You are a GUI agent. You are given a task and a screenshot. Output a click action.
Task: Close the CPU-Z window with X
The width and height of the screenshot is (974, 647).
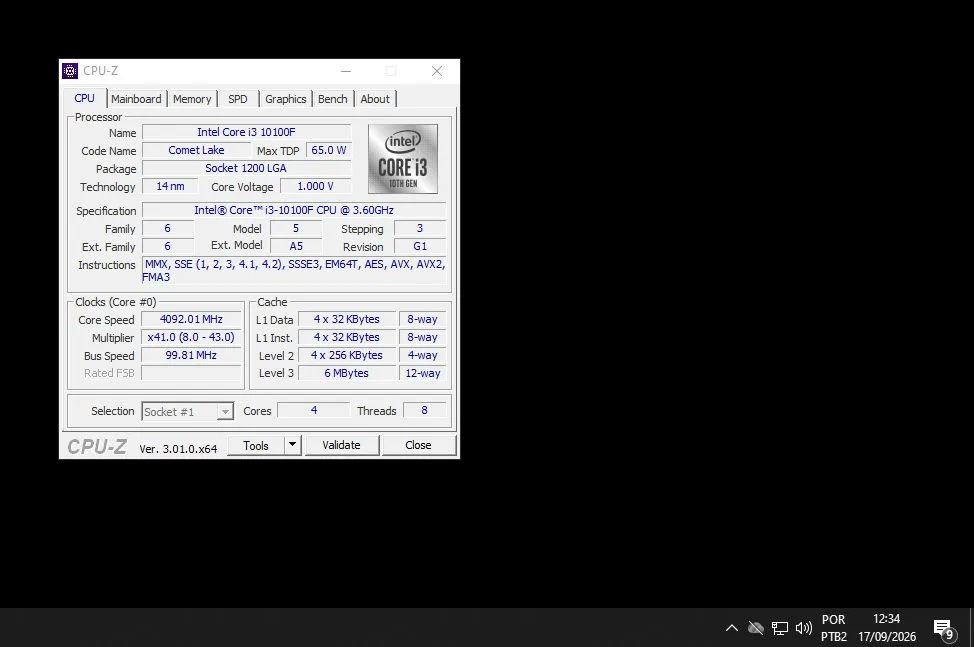pos(437,71)
